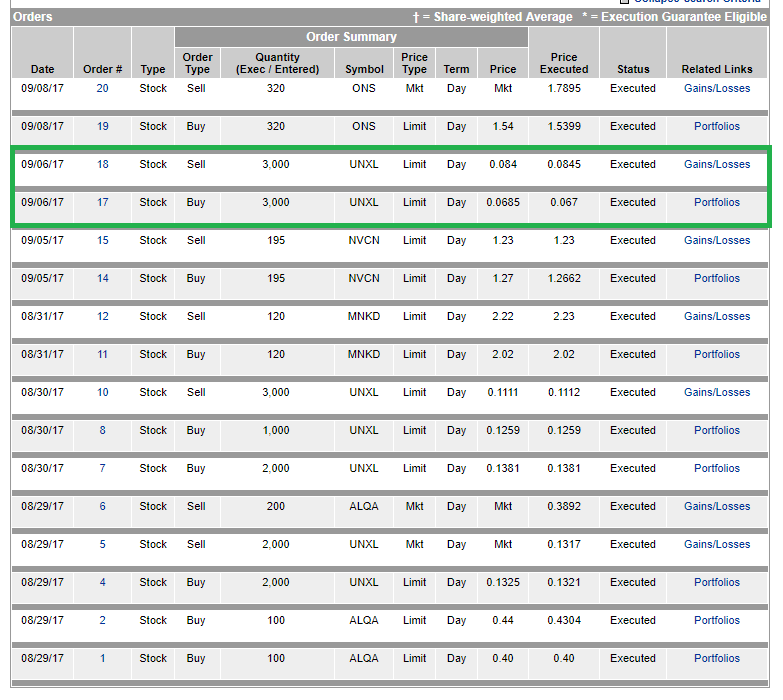This screenshot has height=700, width=783.
Task: Open Portfolios link for order 19
Action: click(x=716, y=126)
